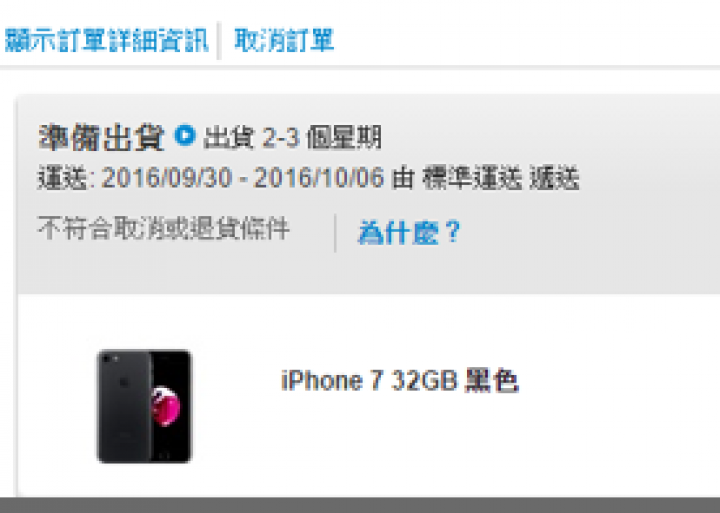The image size is (720, 513).
Task: Click the rear camera on the iPhone image
Action: click(x=107, y=359)
